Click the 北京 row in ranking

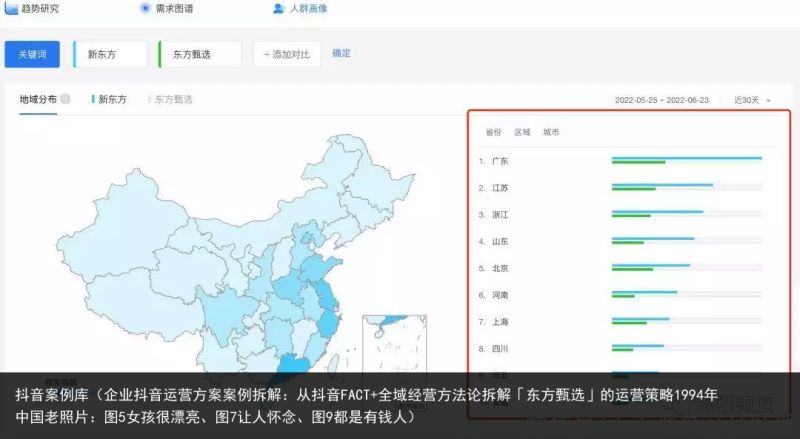(620, 268)
